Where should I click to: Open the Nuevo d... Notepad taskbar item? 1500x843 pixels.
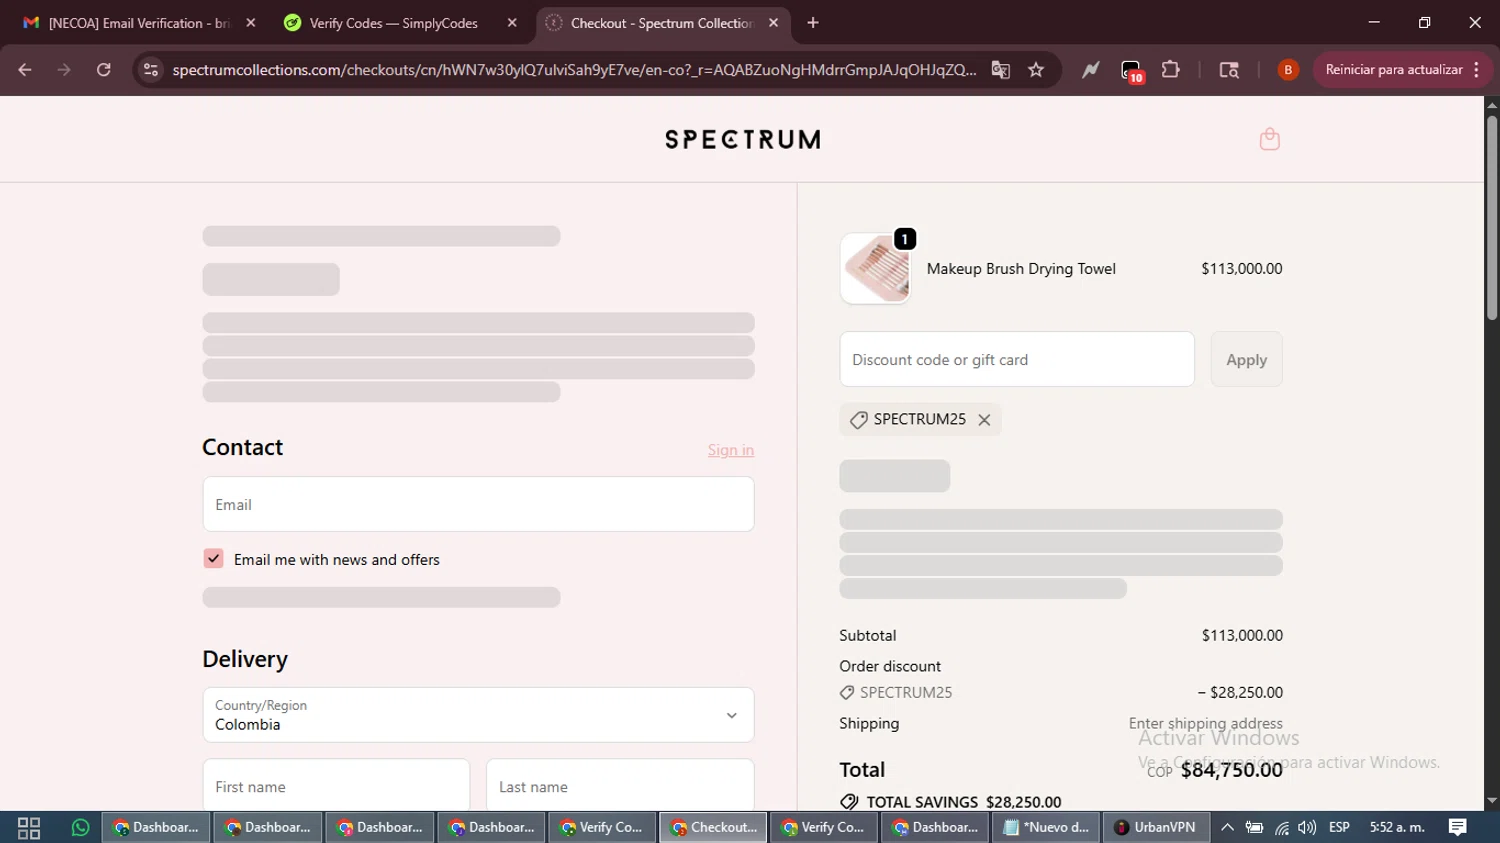pos(1046,828)
